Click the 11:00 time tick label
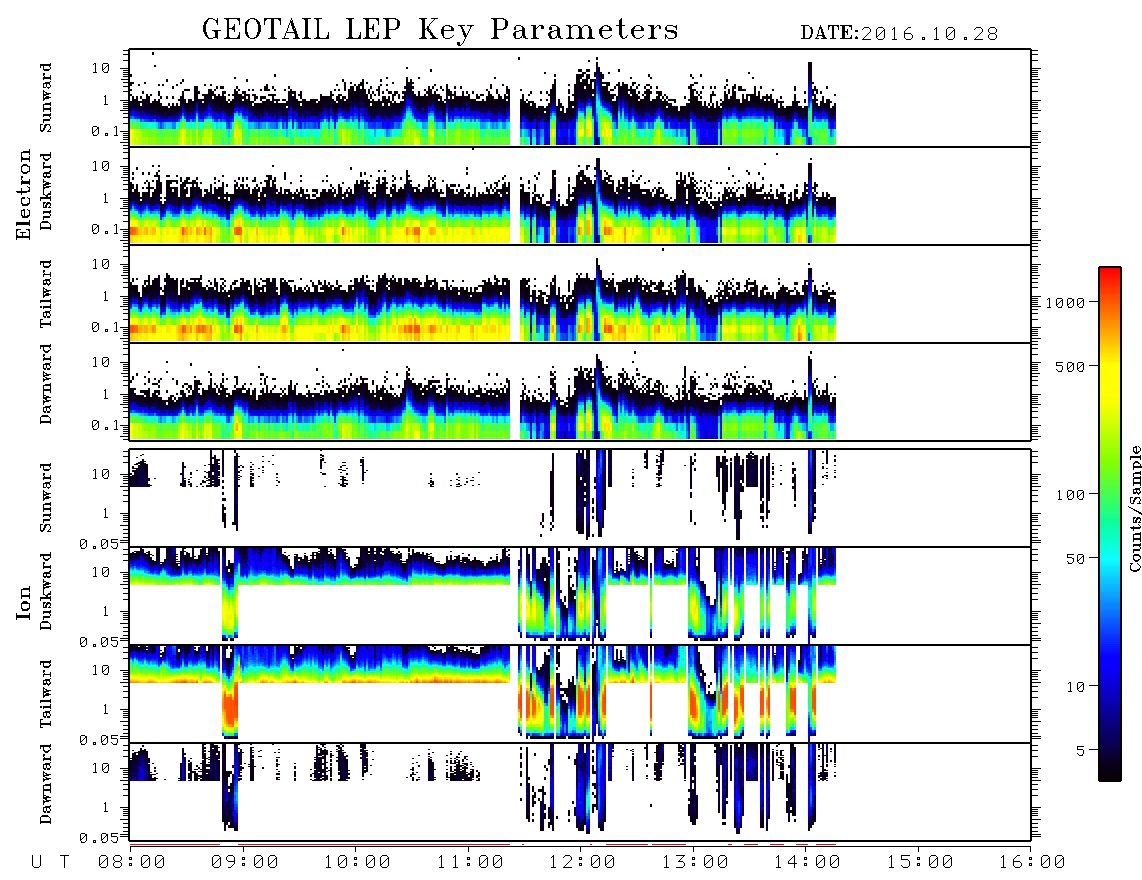Image resolution: width=1142 pixels, height=880 pixels. coord(470,863)
